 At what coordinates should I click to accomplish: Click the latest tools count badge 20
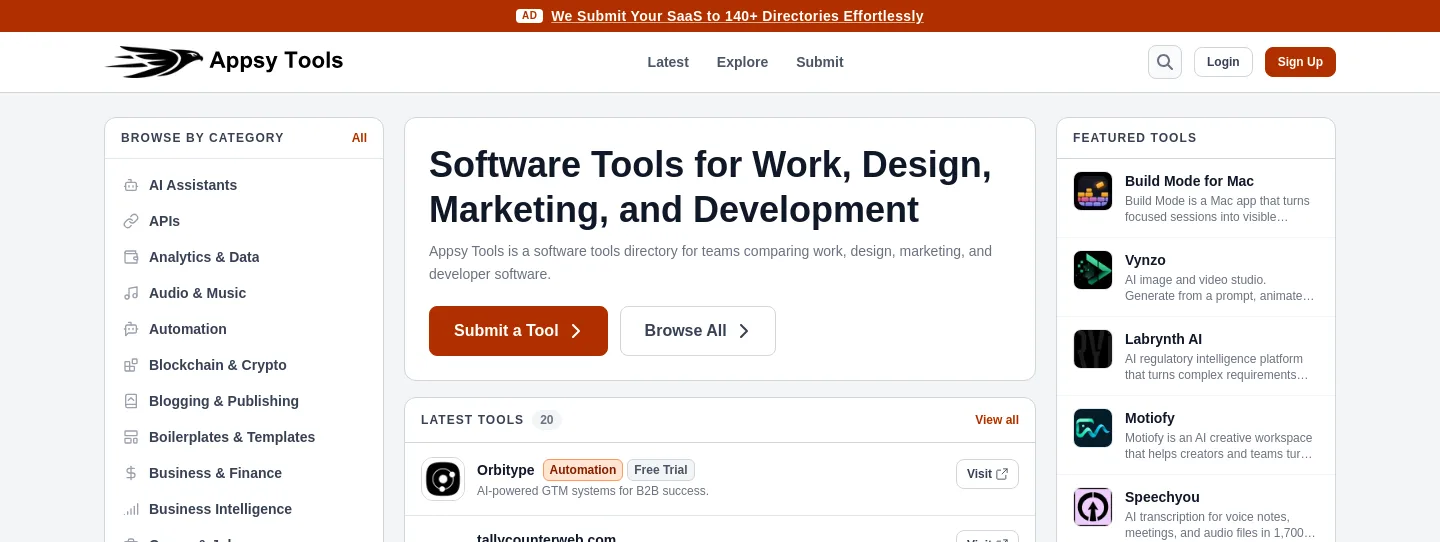coord(547,420)
